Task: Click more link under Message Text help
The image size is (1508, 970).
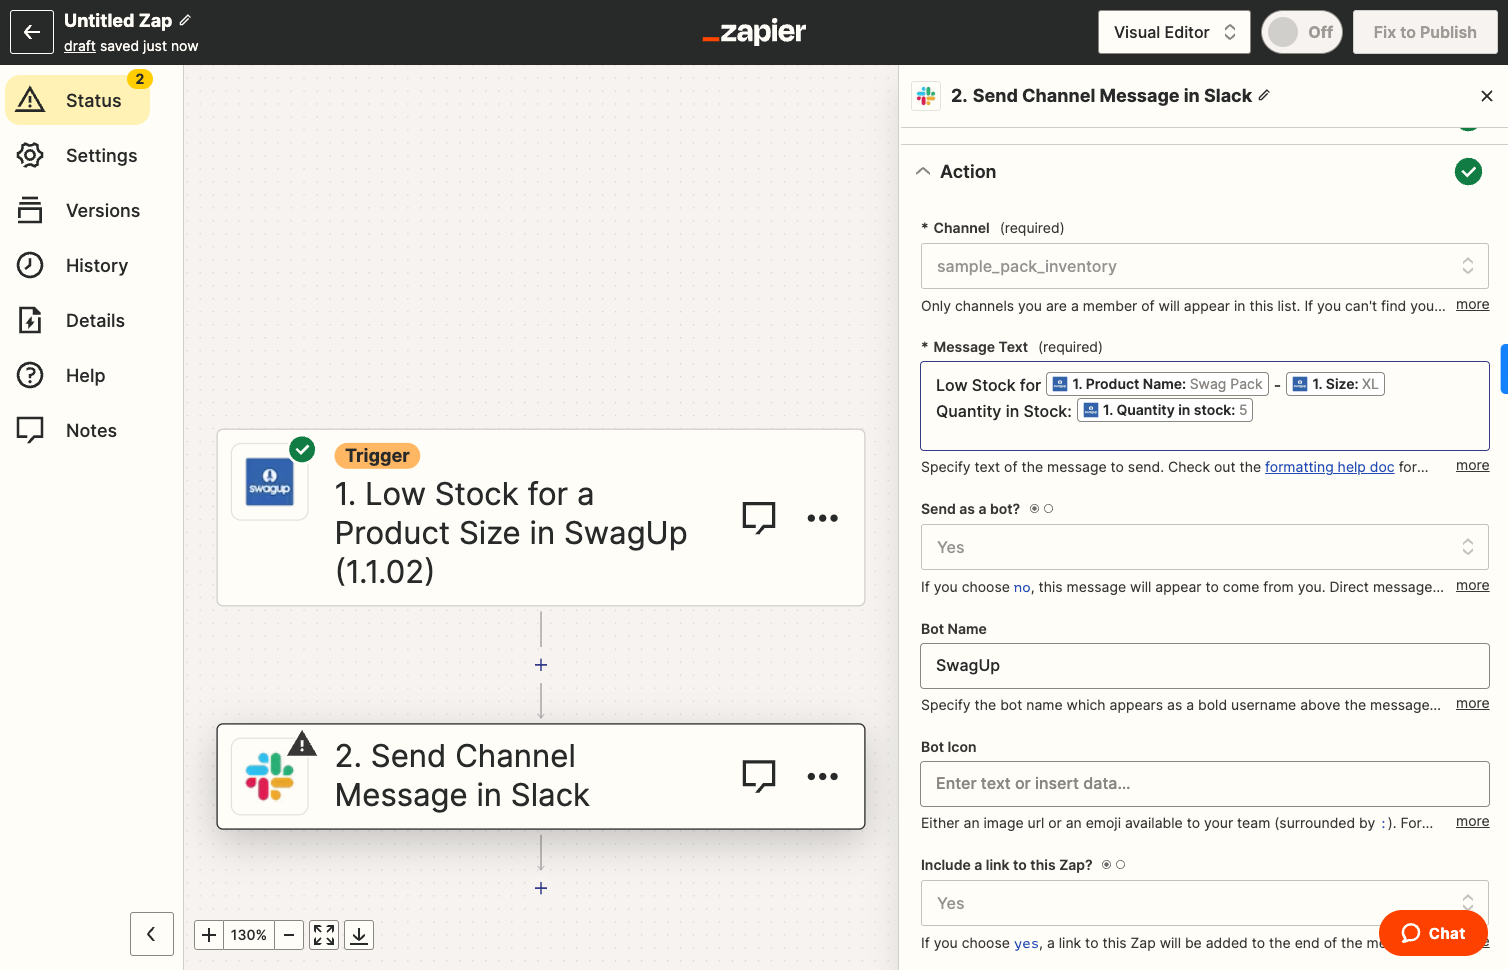Action: click(1472, 466)
